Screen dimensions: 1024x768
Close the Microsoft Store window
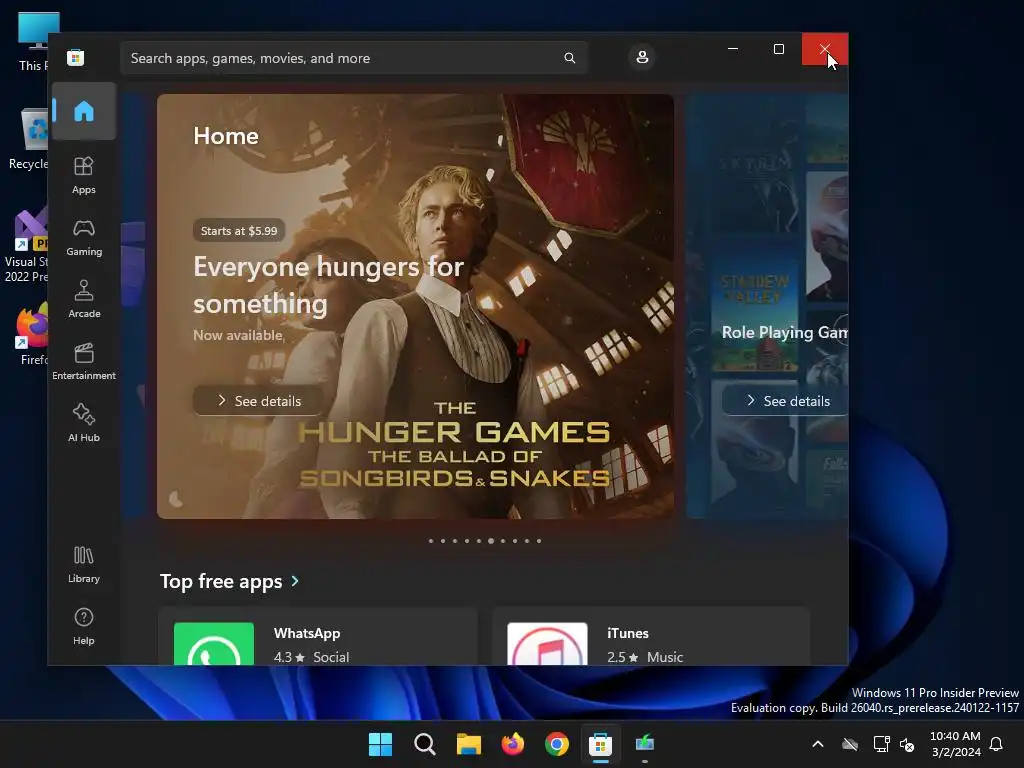tap(825, 49)
